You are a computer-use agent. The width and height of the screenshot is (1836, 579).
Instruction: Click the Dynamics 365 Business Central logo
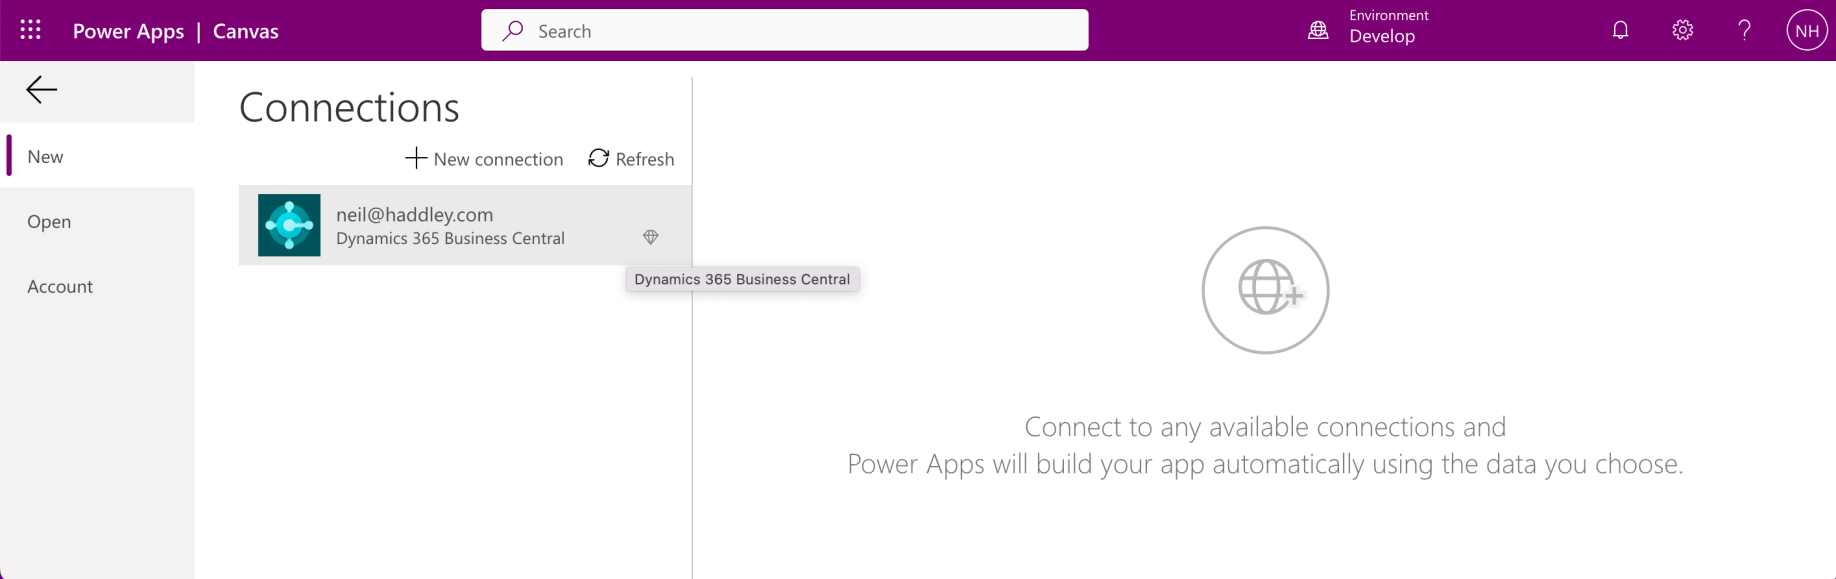click(x=289, y=225)
